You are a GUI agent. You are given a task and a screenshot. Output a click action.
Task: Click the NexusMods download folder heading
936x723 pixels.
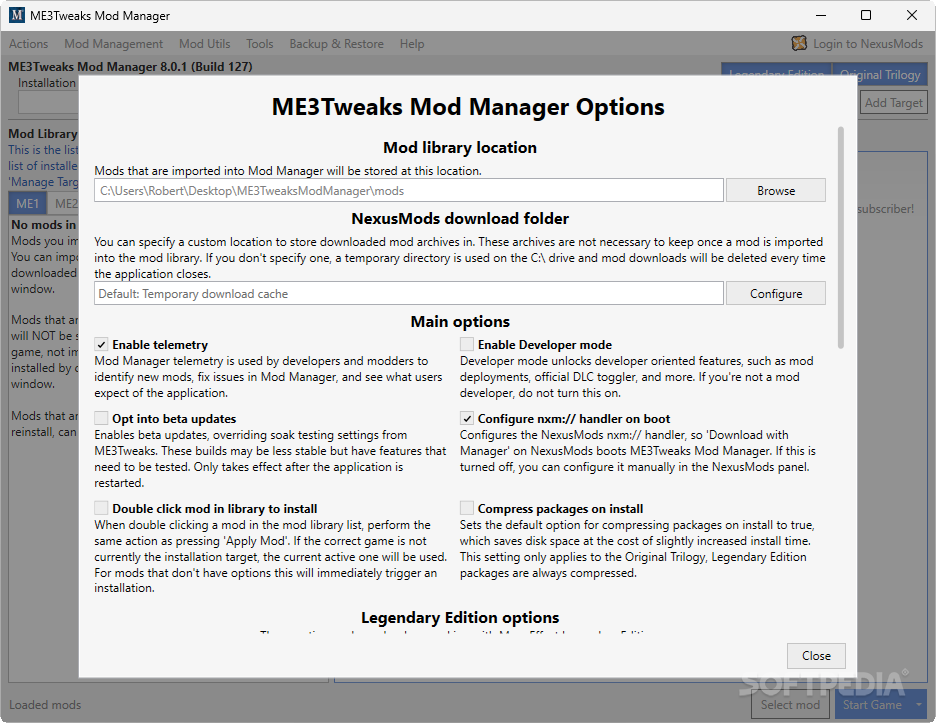460,219
